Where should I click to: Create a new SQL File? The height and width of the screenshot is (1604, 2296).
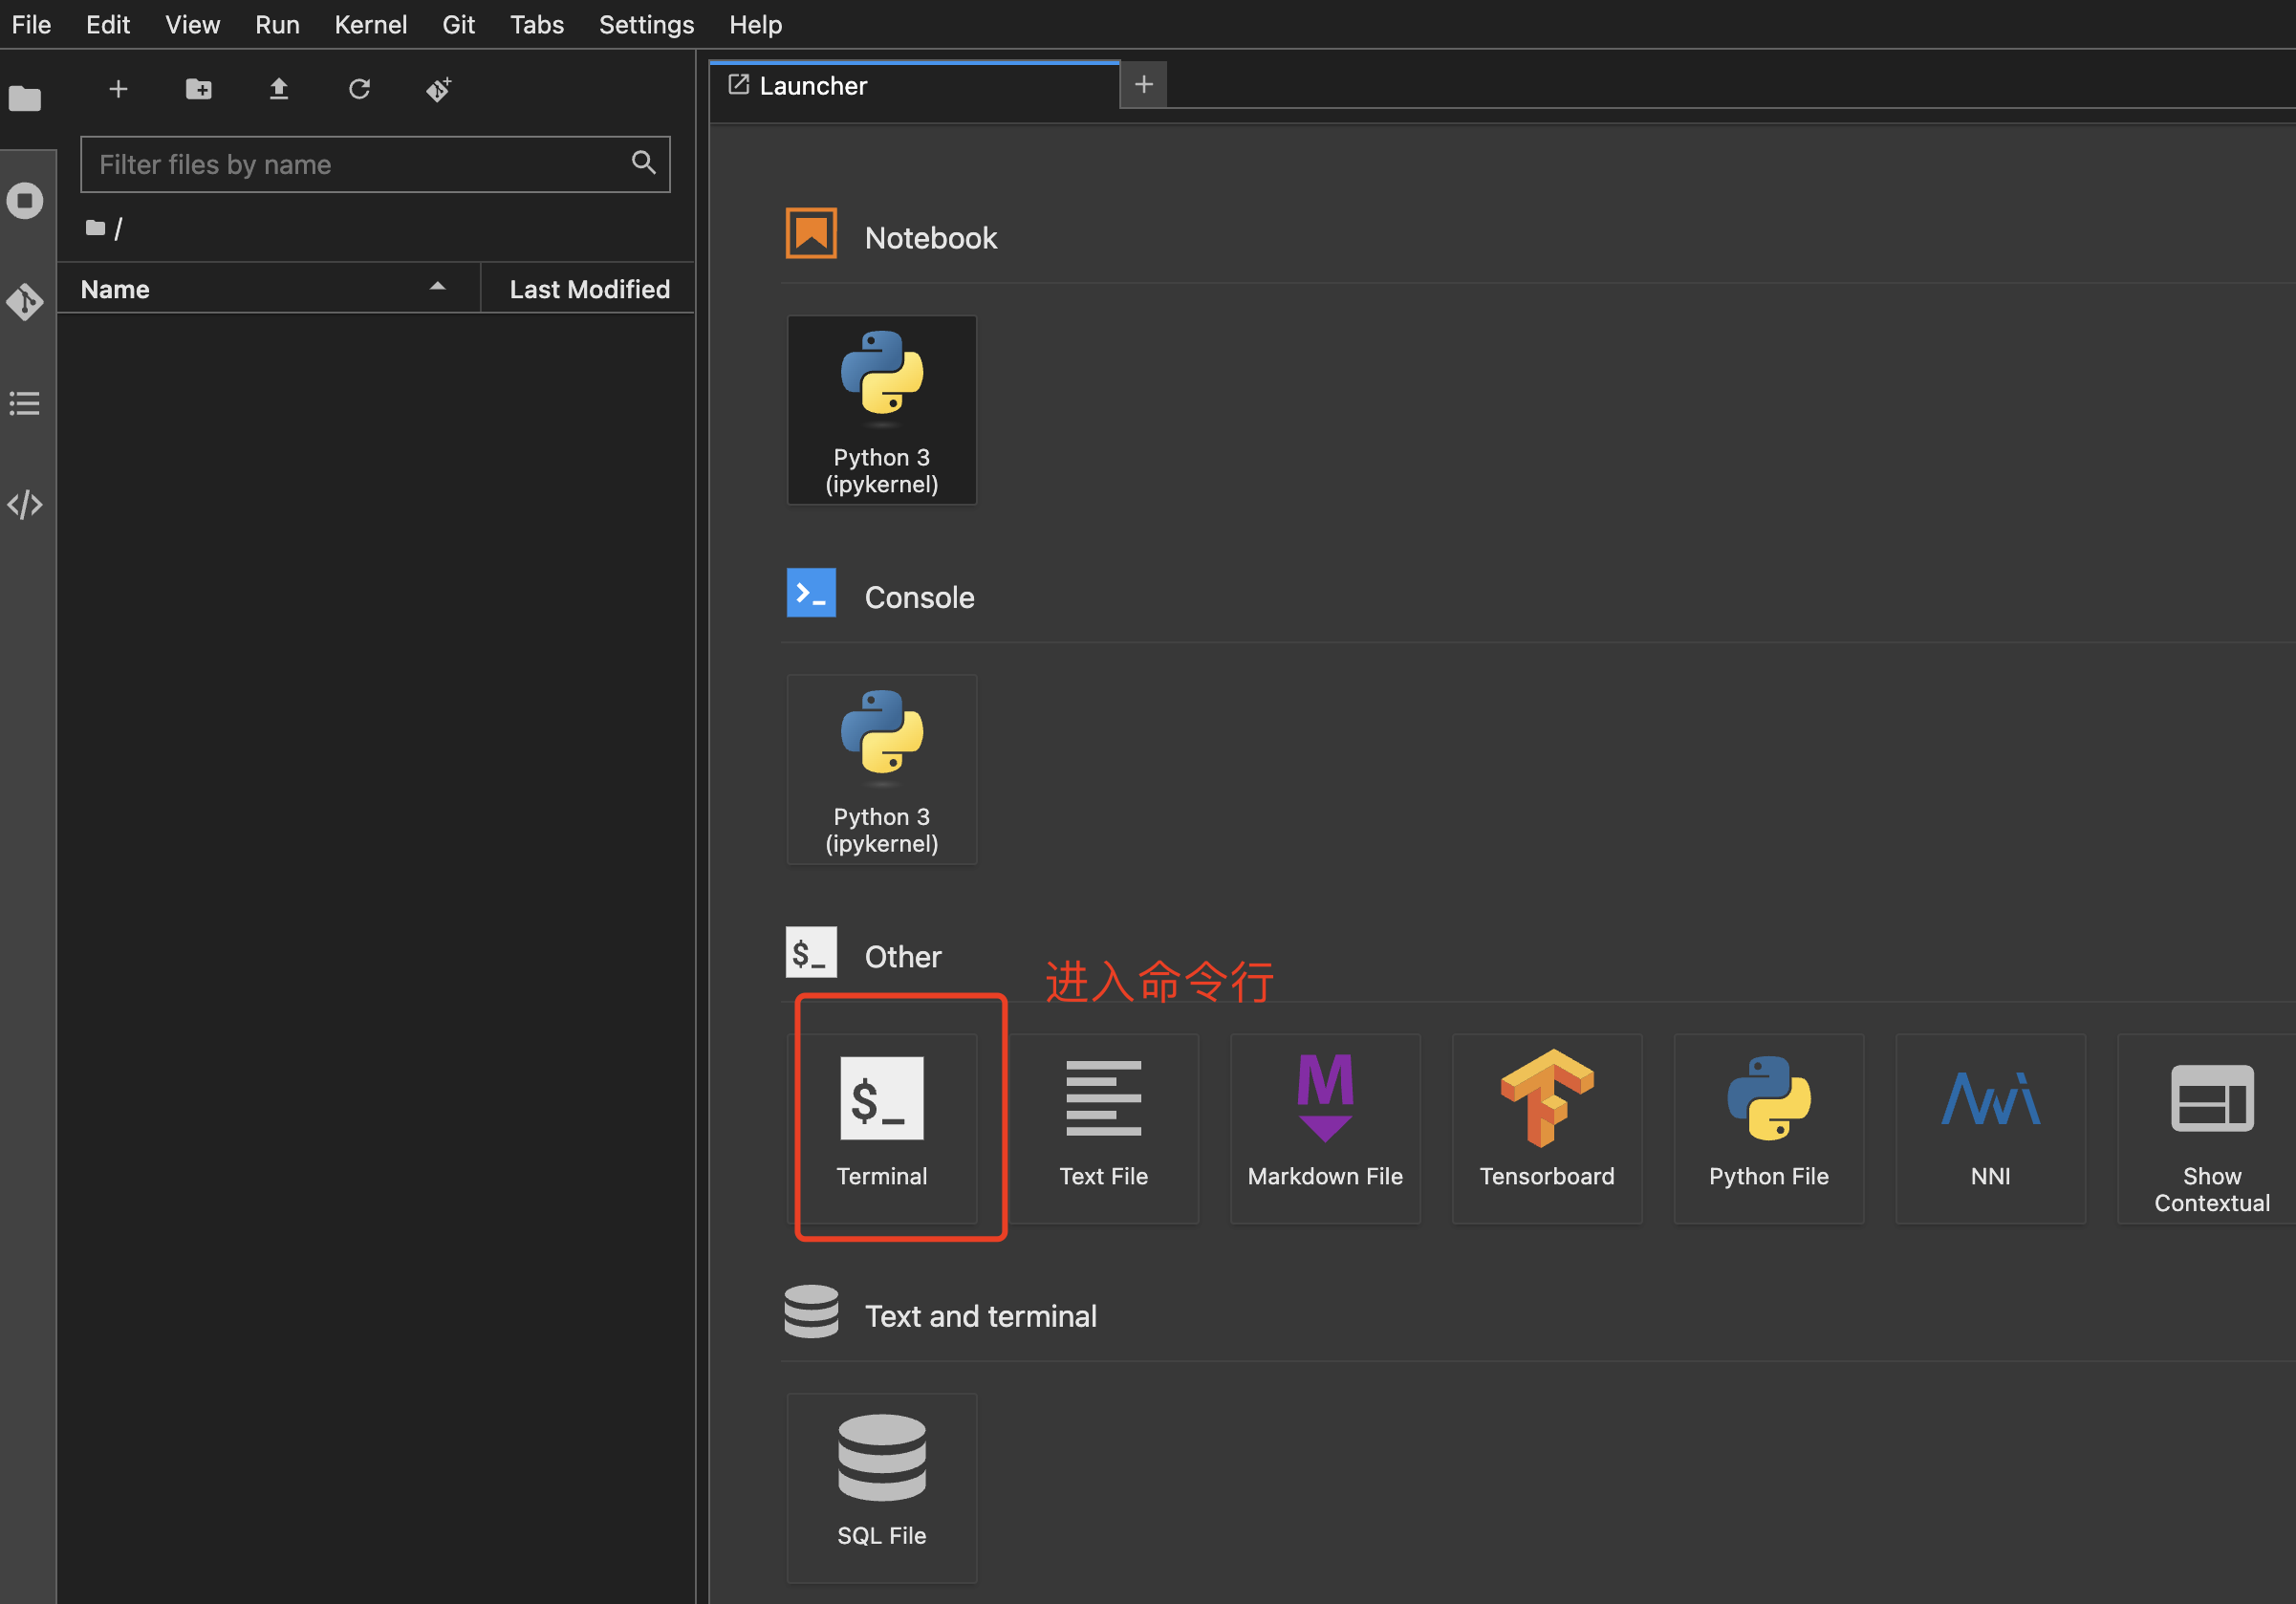(881, 1486)
